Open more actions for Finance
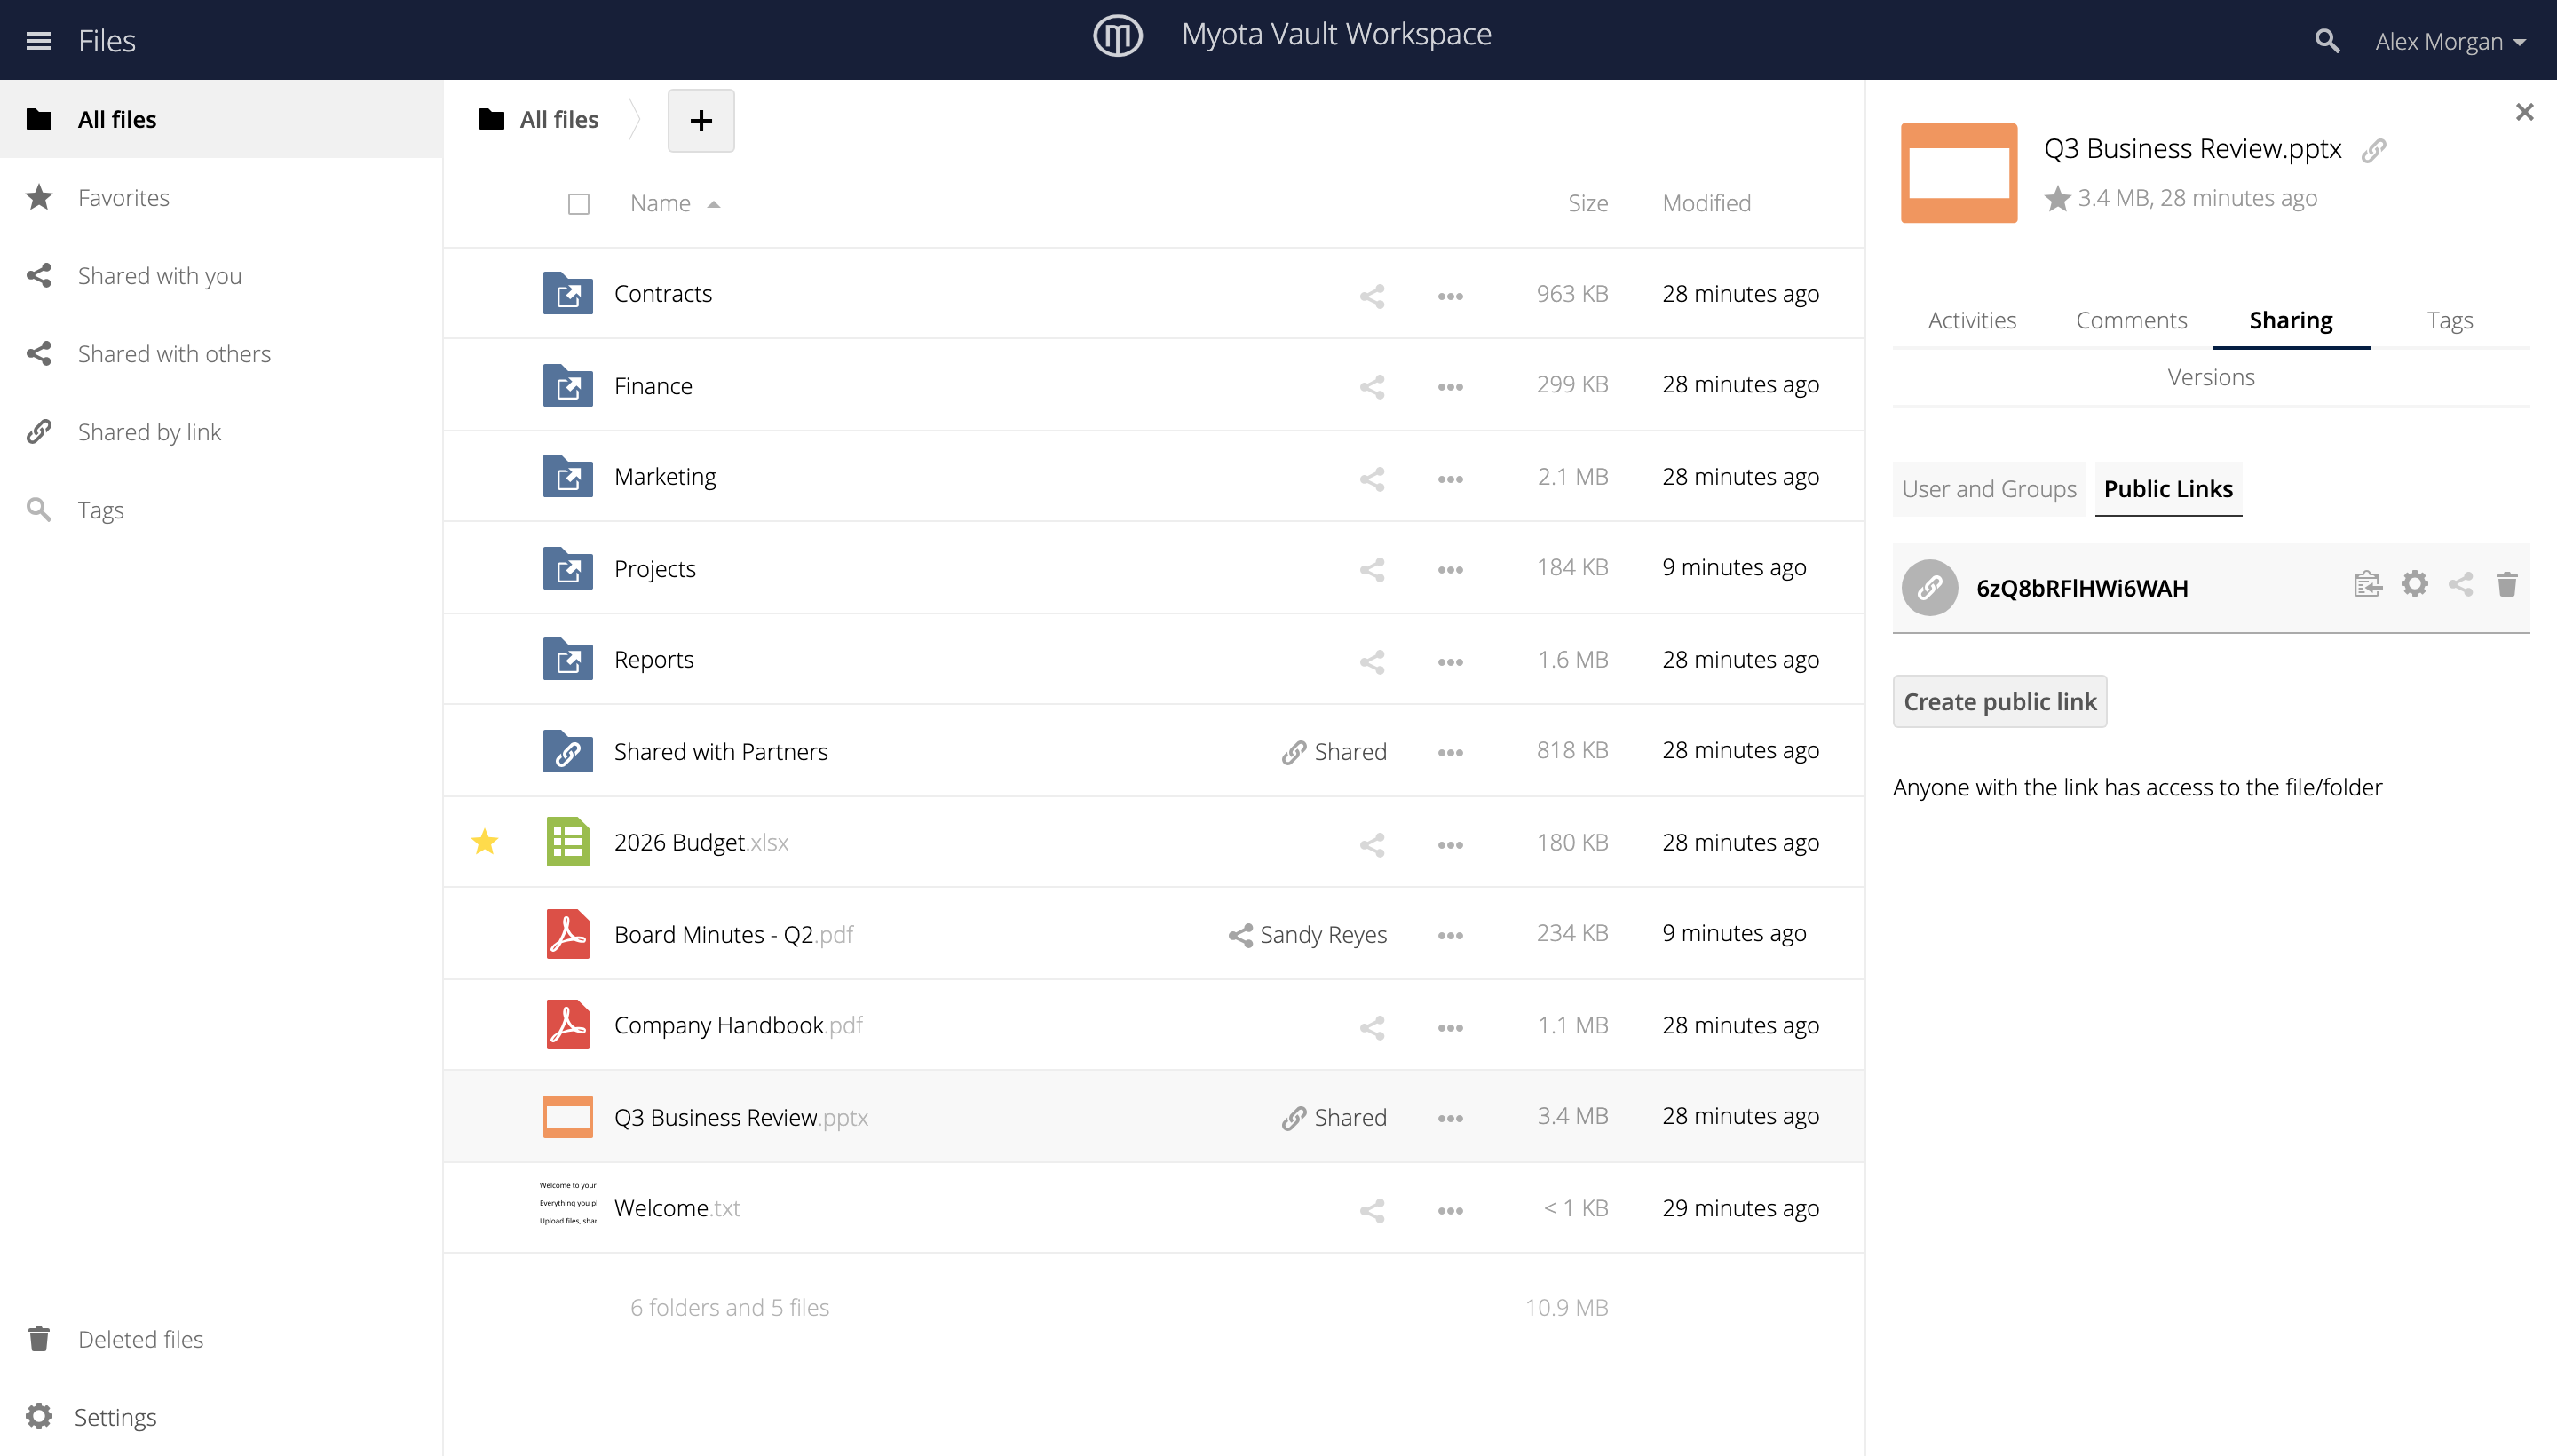Viewport: 2557px width, 1456px height. [1450, 386]
